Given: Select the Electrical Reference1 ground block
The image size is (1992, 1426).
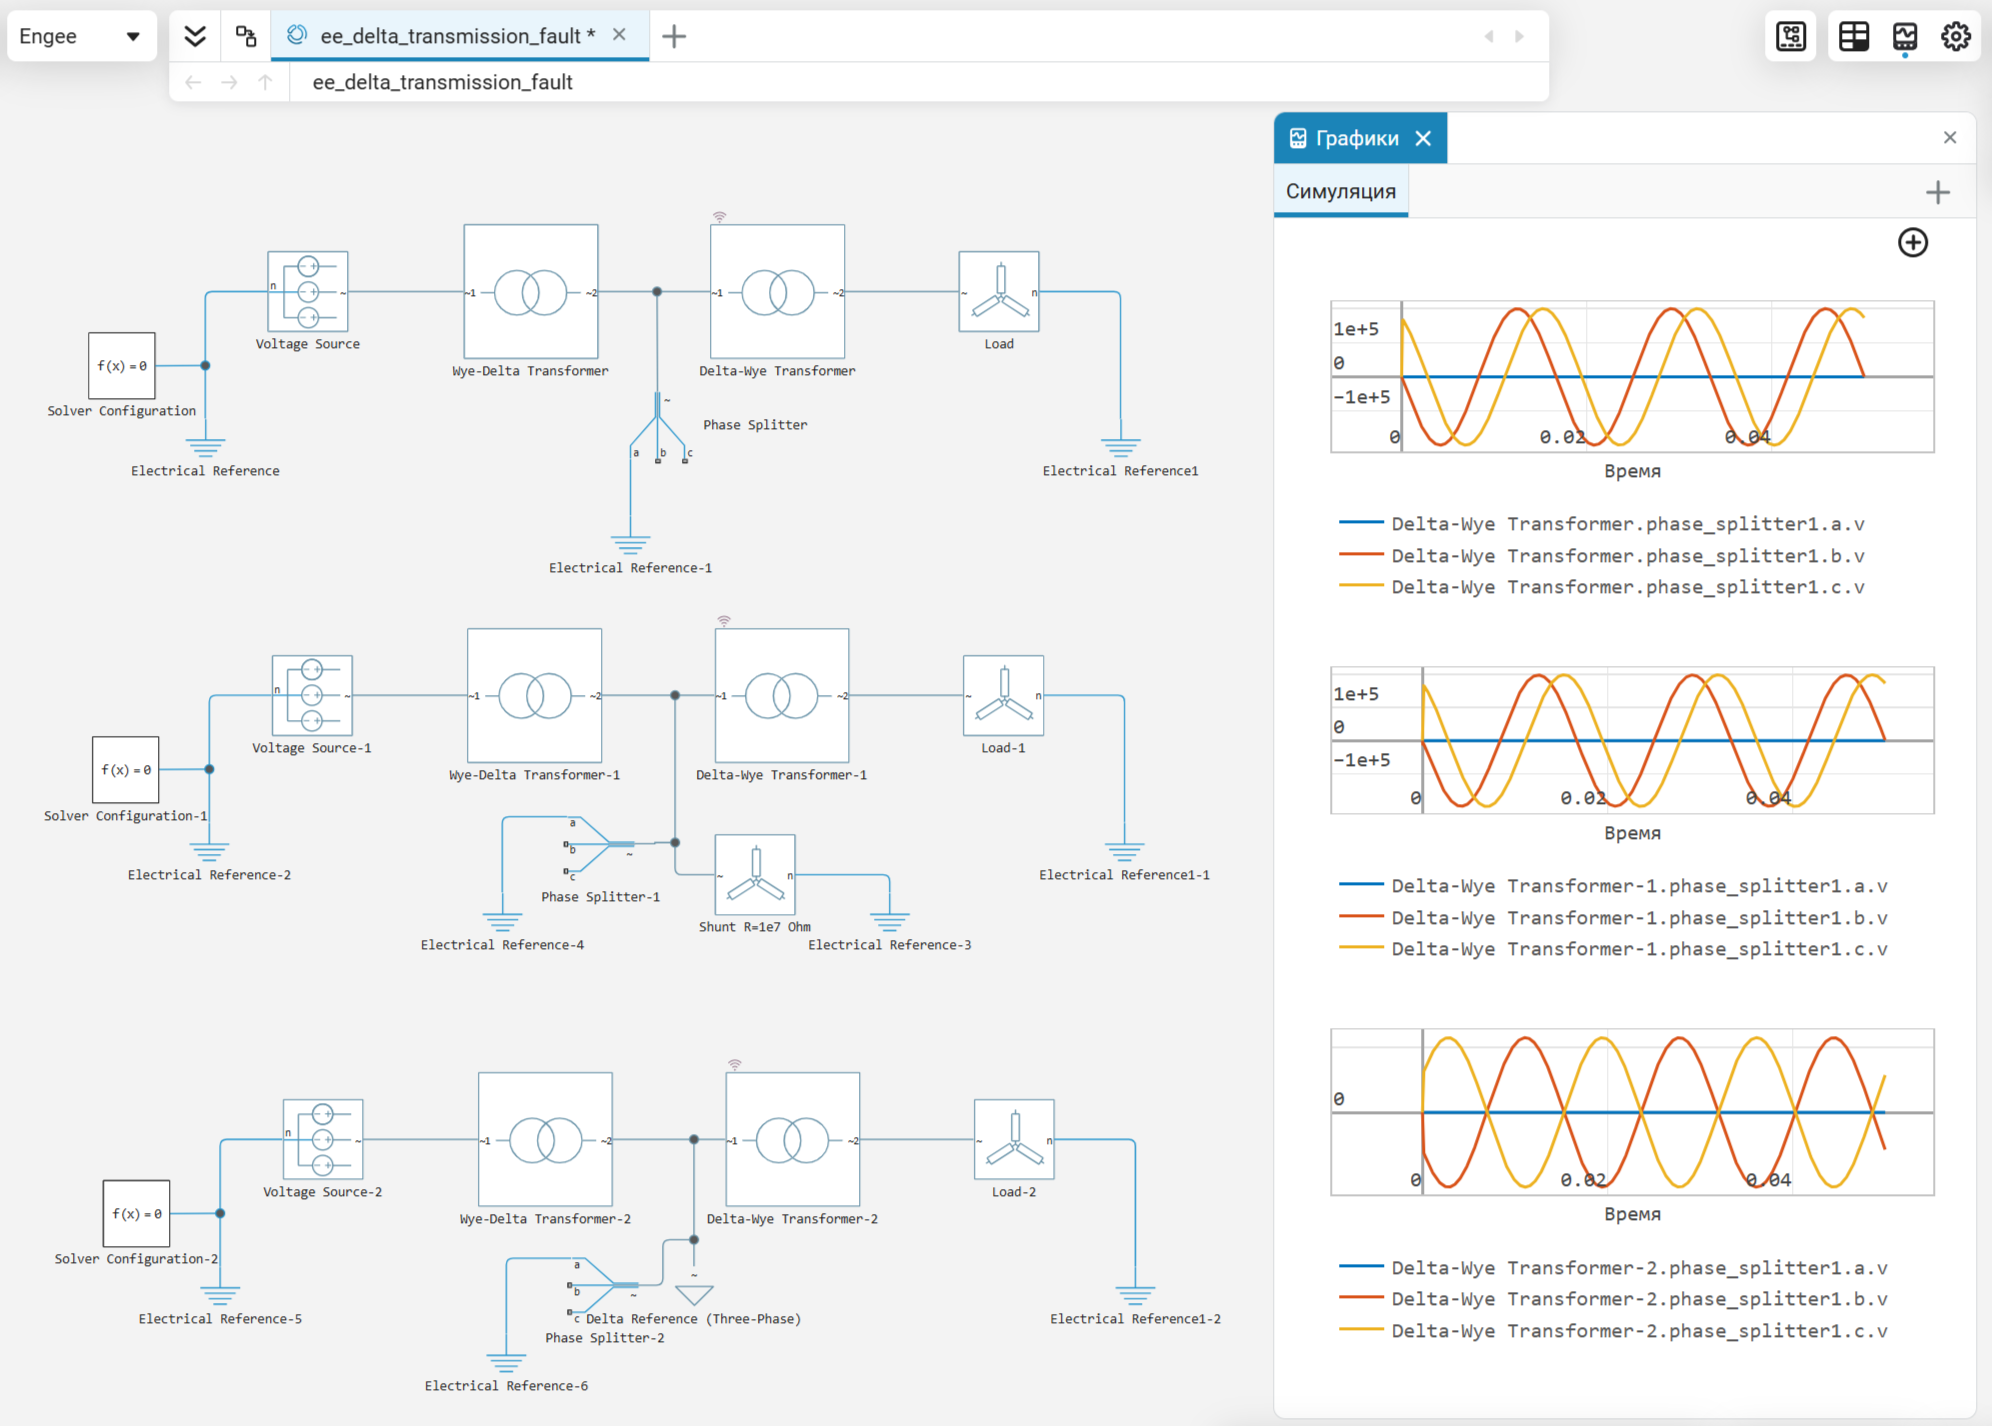Looking at the screenshot, I should pyautogui.click(x=1120, y=446).
